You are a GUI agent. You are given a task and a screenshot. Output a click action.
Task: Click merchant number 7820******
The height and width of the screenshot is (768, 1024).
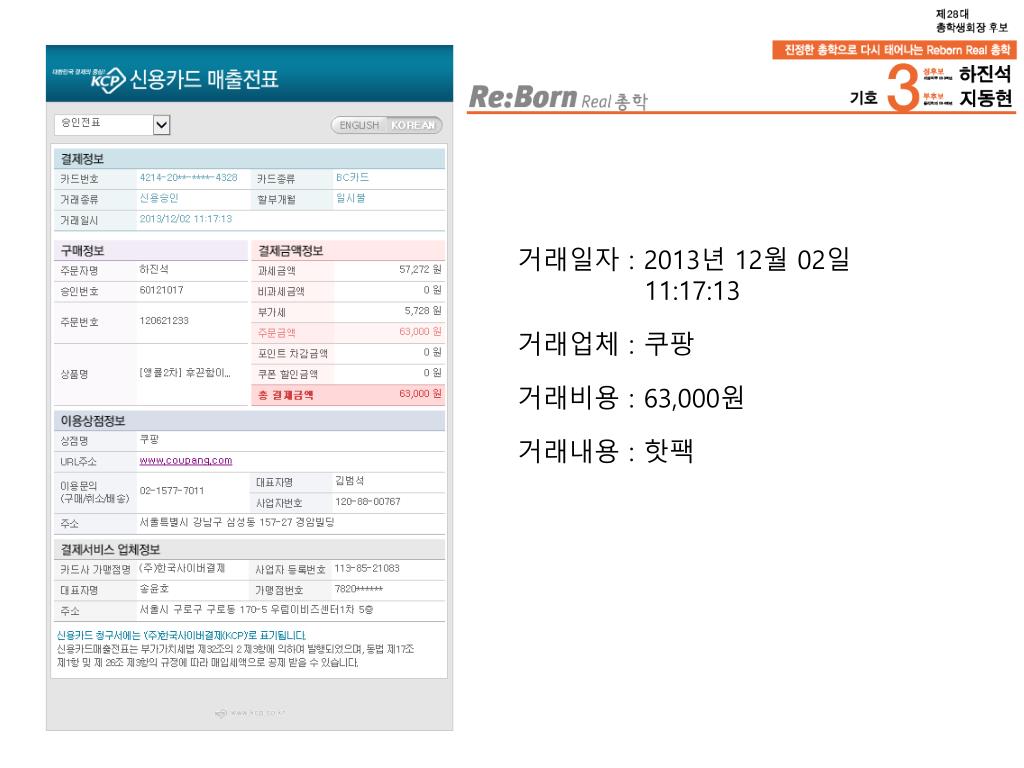point(359,588)
